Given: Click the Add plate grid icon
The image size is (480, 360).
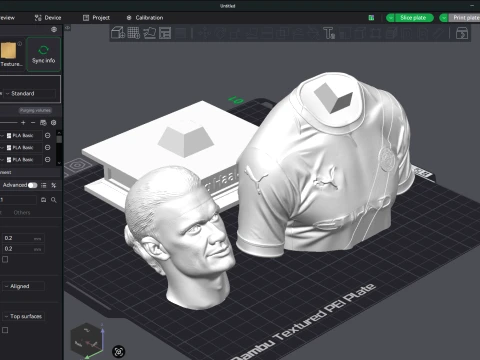Looking at the screenshot, I should 134,33.
